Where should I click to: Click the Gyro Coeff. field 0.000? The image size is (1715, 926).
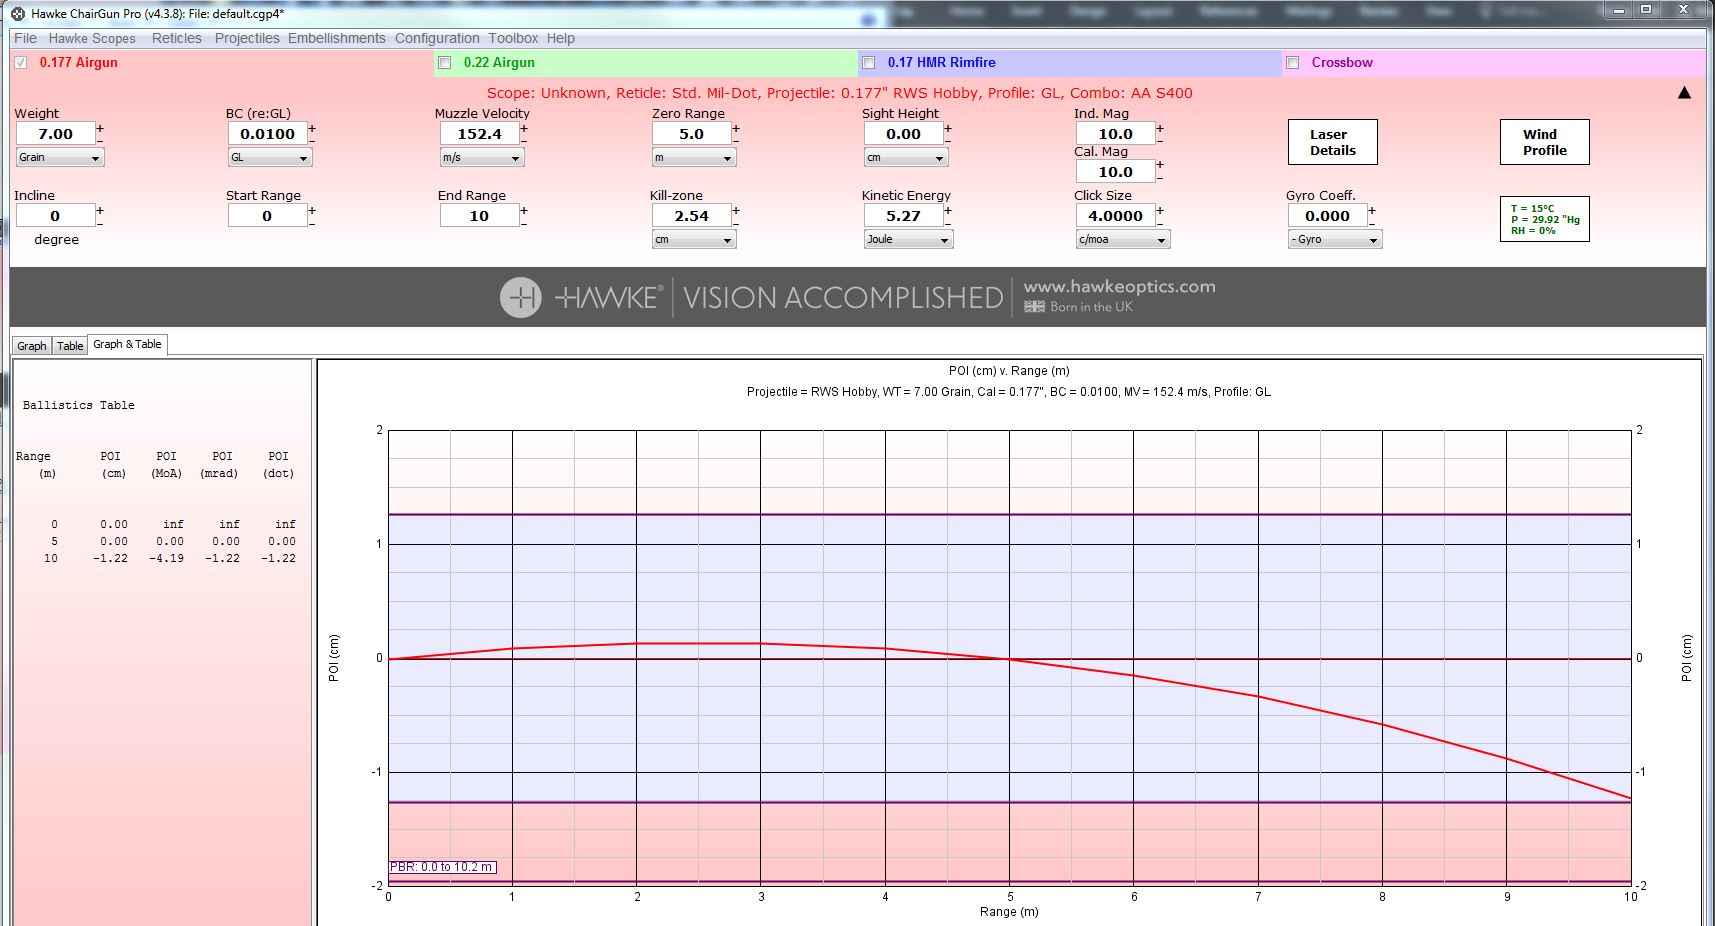point(1327,216)
